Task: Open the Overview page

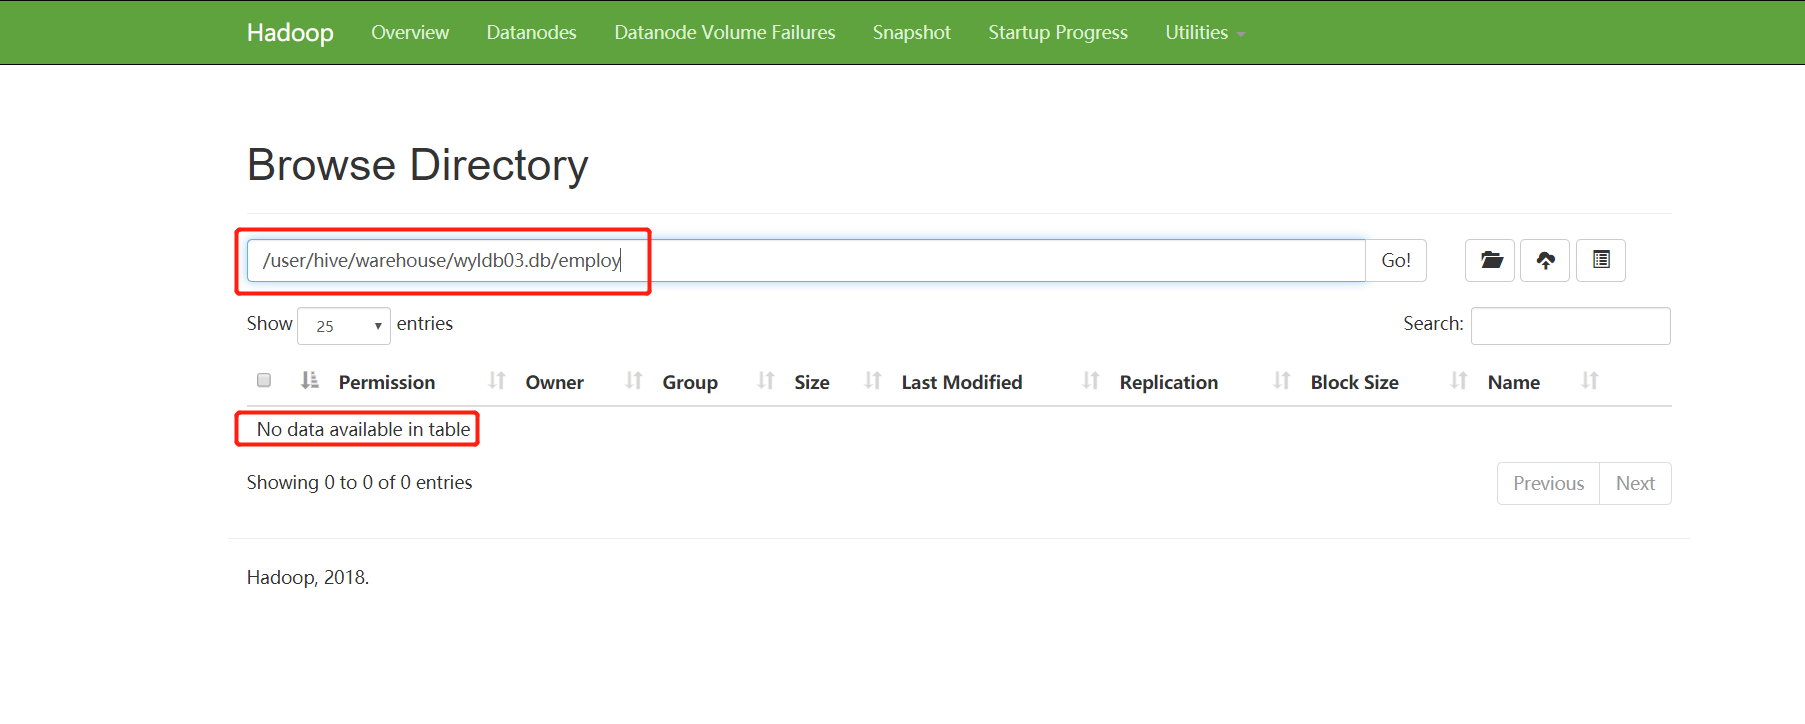Action: pyautogui.click(x=410, y=32)
